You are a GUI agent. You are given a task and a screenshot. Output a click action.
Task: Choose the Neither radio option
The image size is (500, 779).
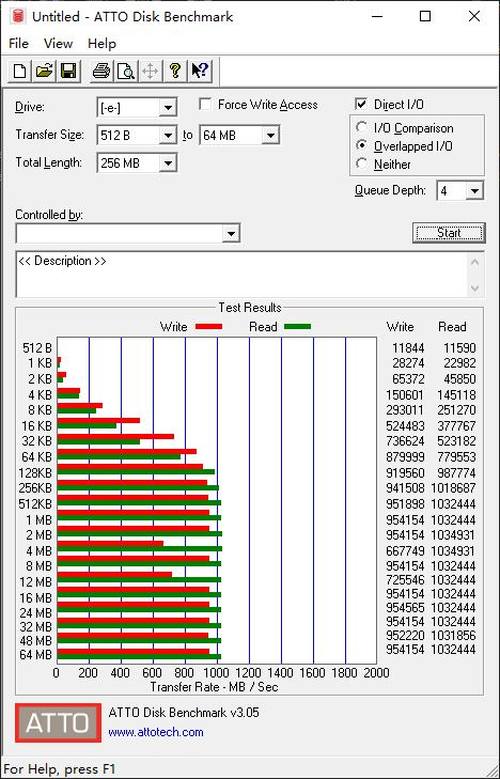[362, 163]
